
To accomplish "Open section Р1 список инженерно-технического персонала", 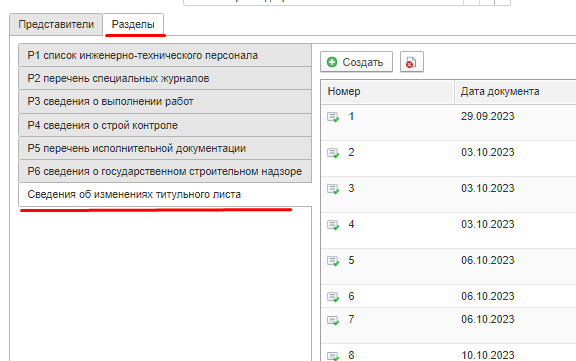I will [x=165, y=55].
